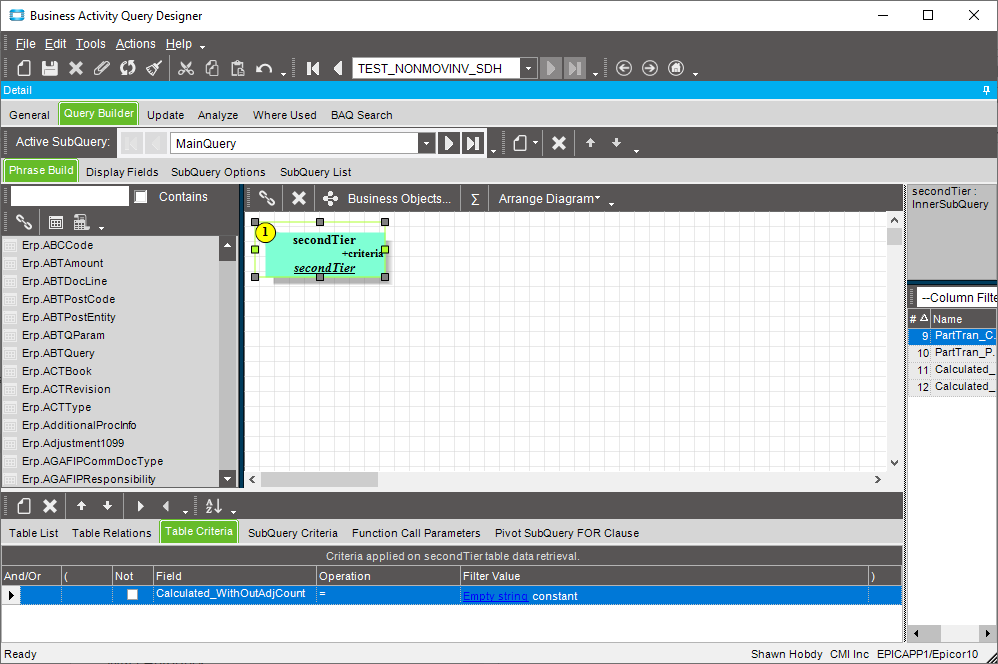
Task: Click the table search input field
Action: pos(69,197)
